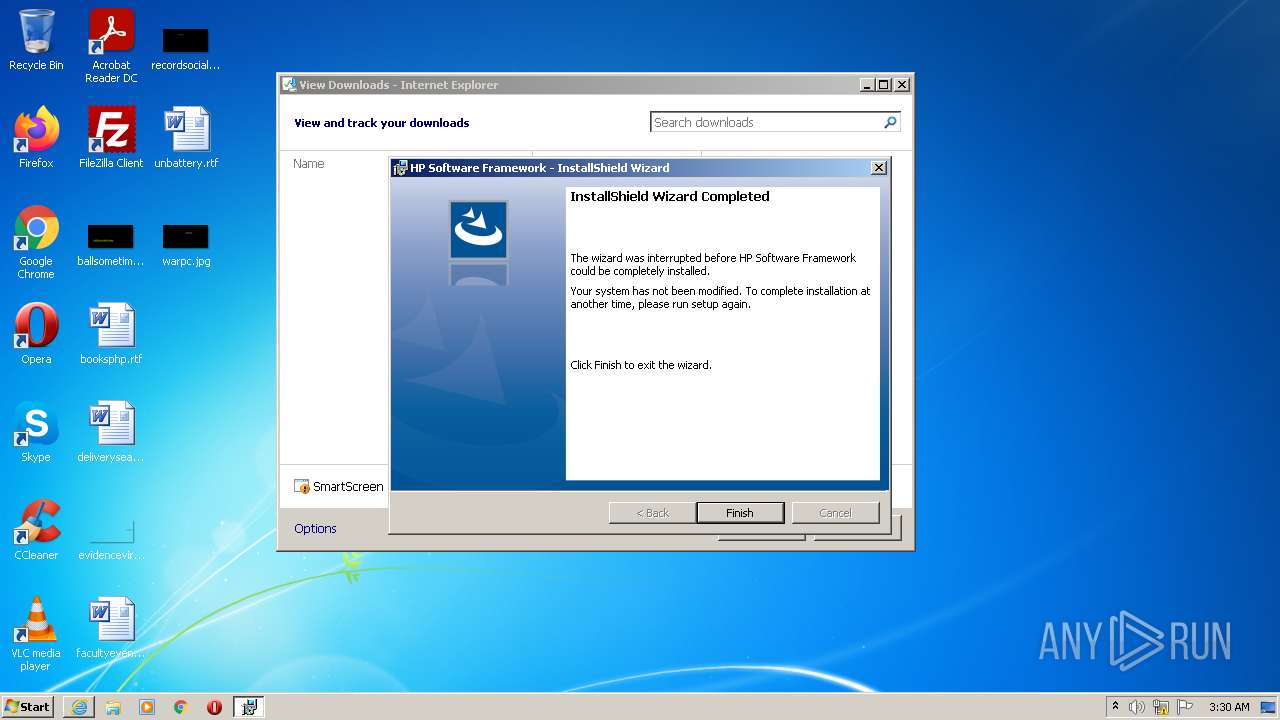The image size is (1280, 720).
Task: Launch VLC media player shortcut
Action: tap(36, 634)
